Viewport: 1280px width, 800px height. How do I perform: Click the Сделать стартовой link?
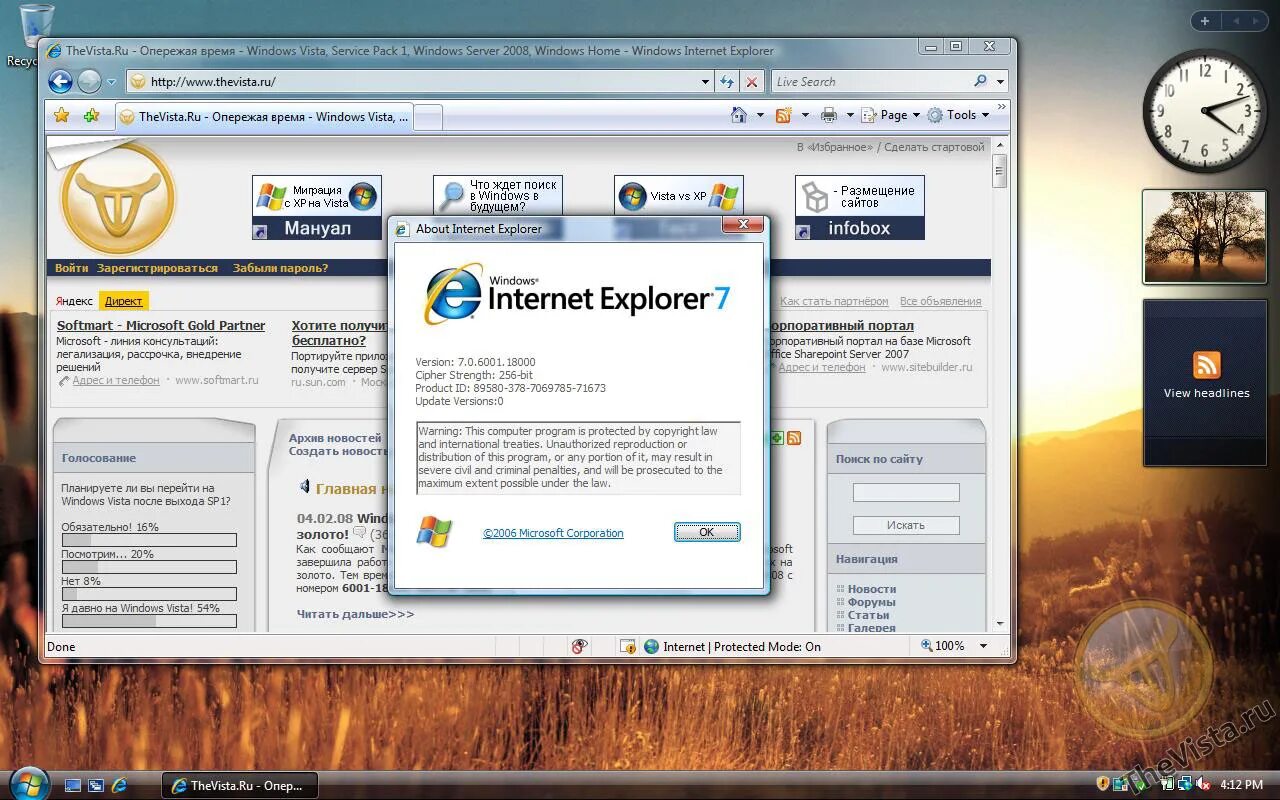(x=934, y=147)
